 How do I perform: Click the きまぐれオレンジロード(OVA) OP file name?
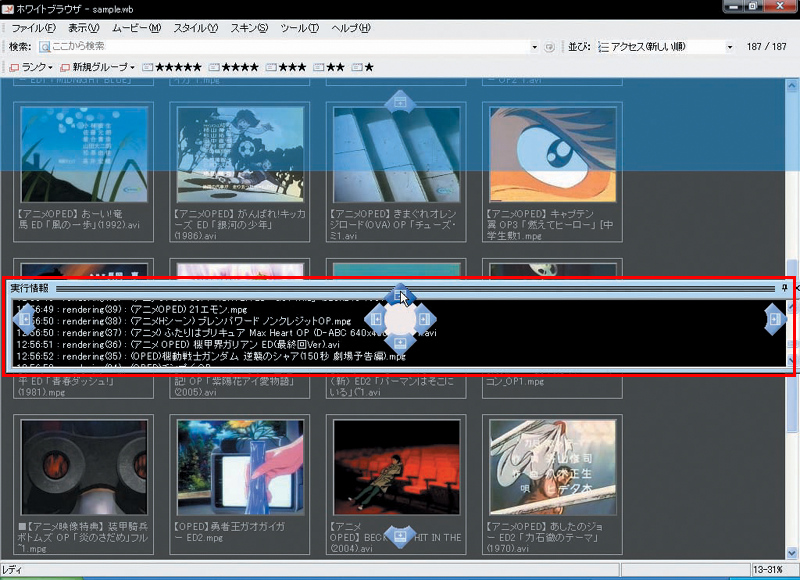pos(393,225)
